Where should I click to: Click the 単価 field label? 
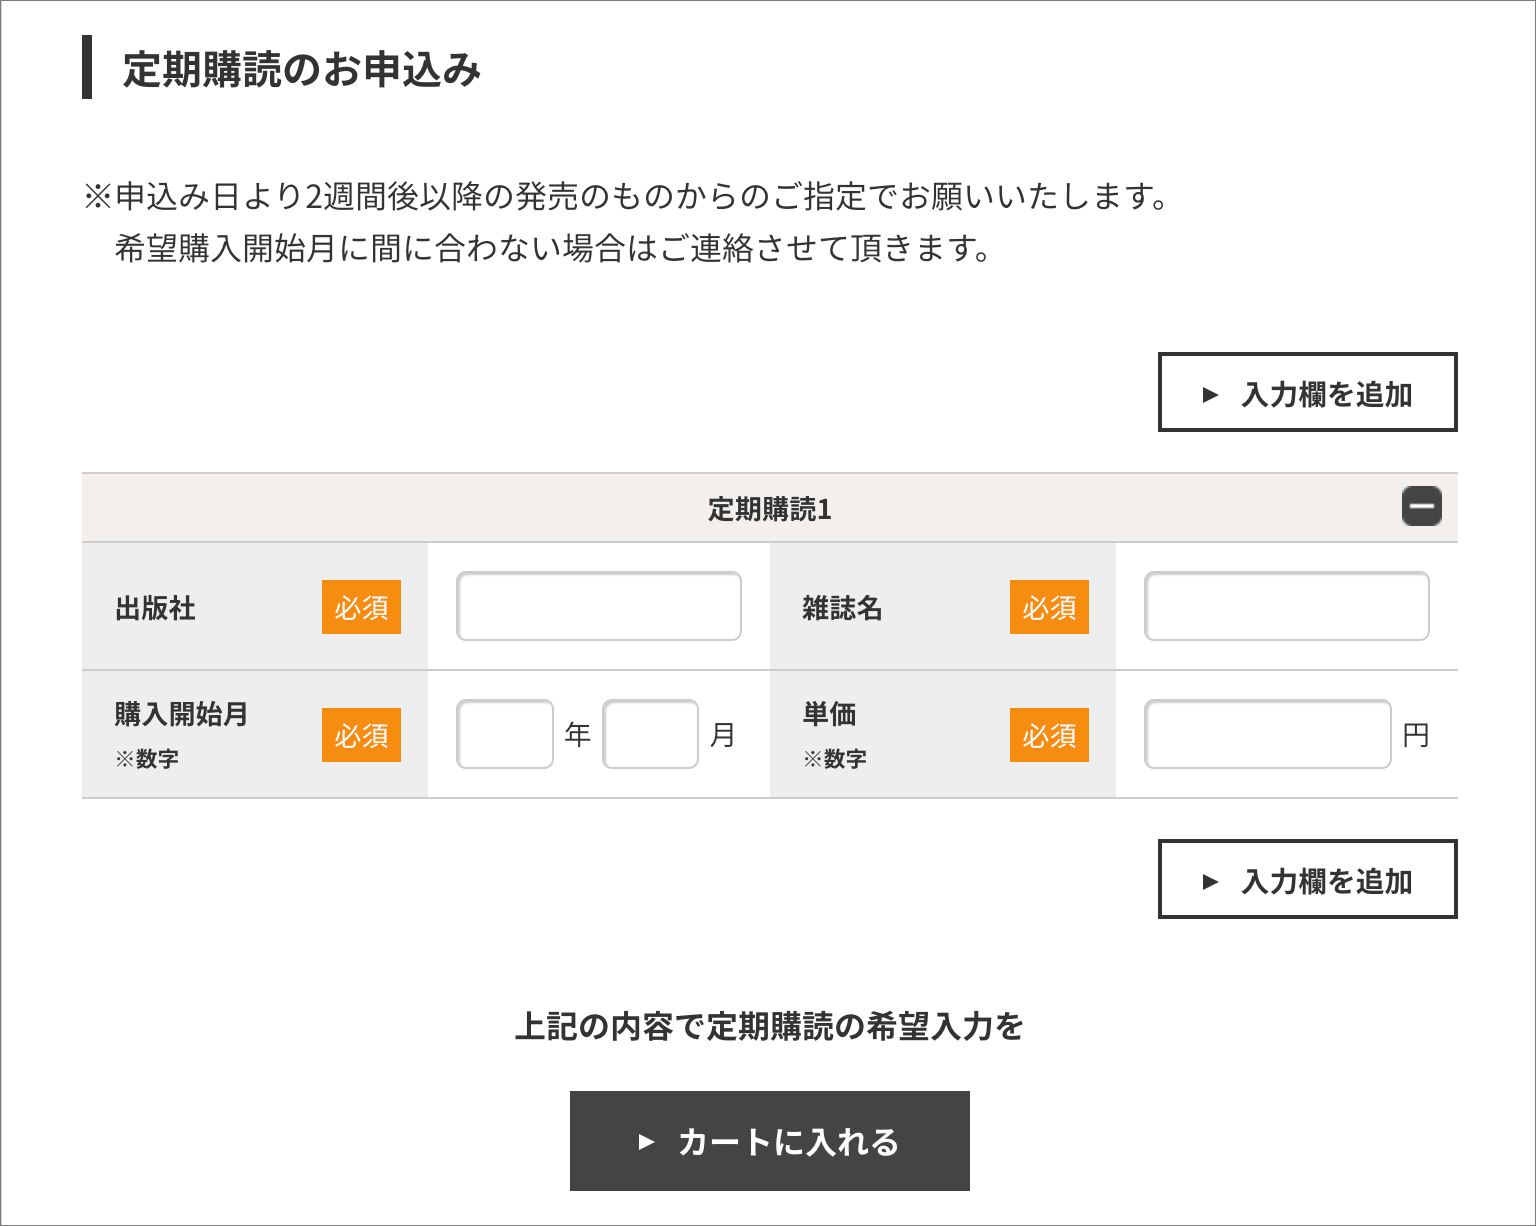[x=829, y=714]
